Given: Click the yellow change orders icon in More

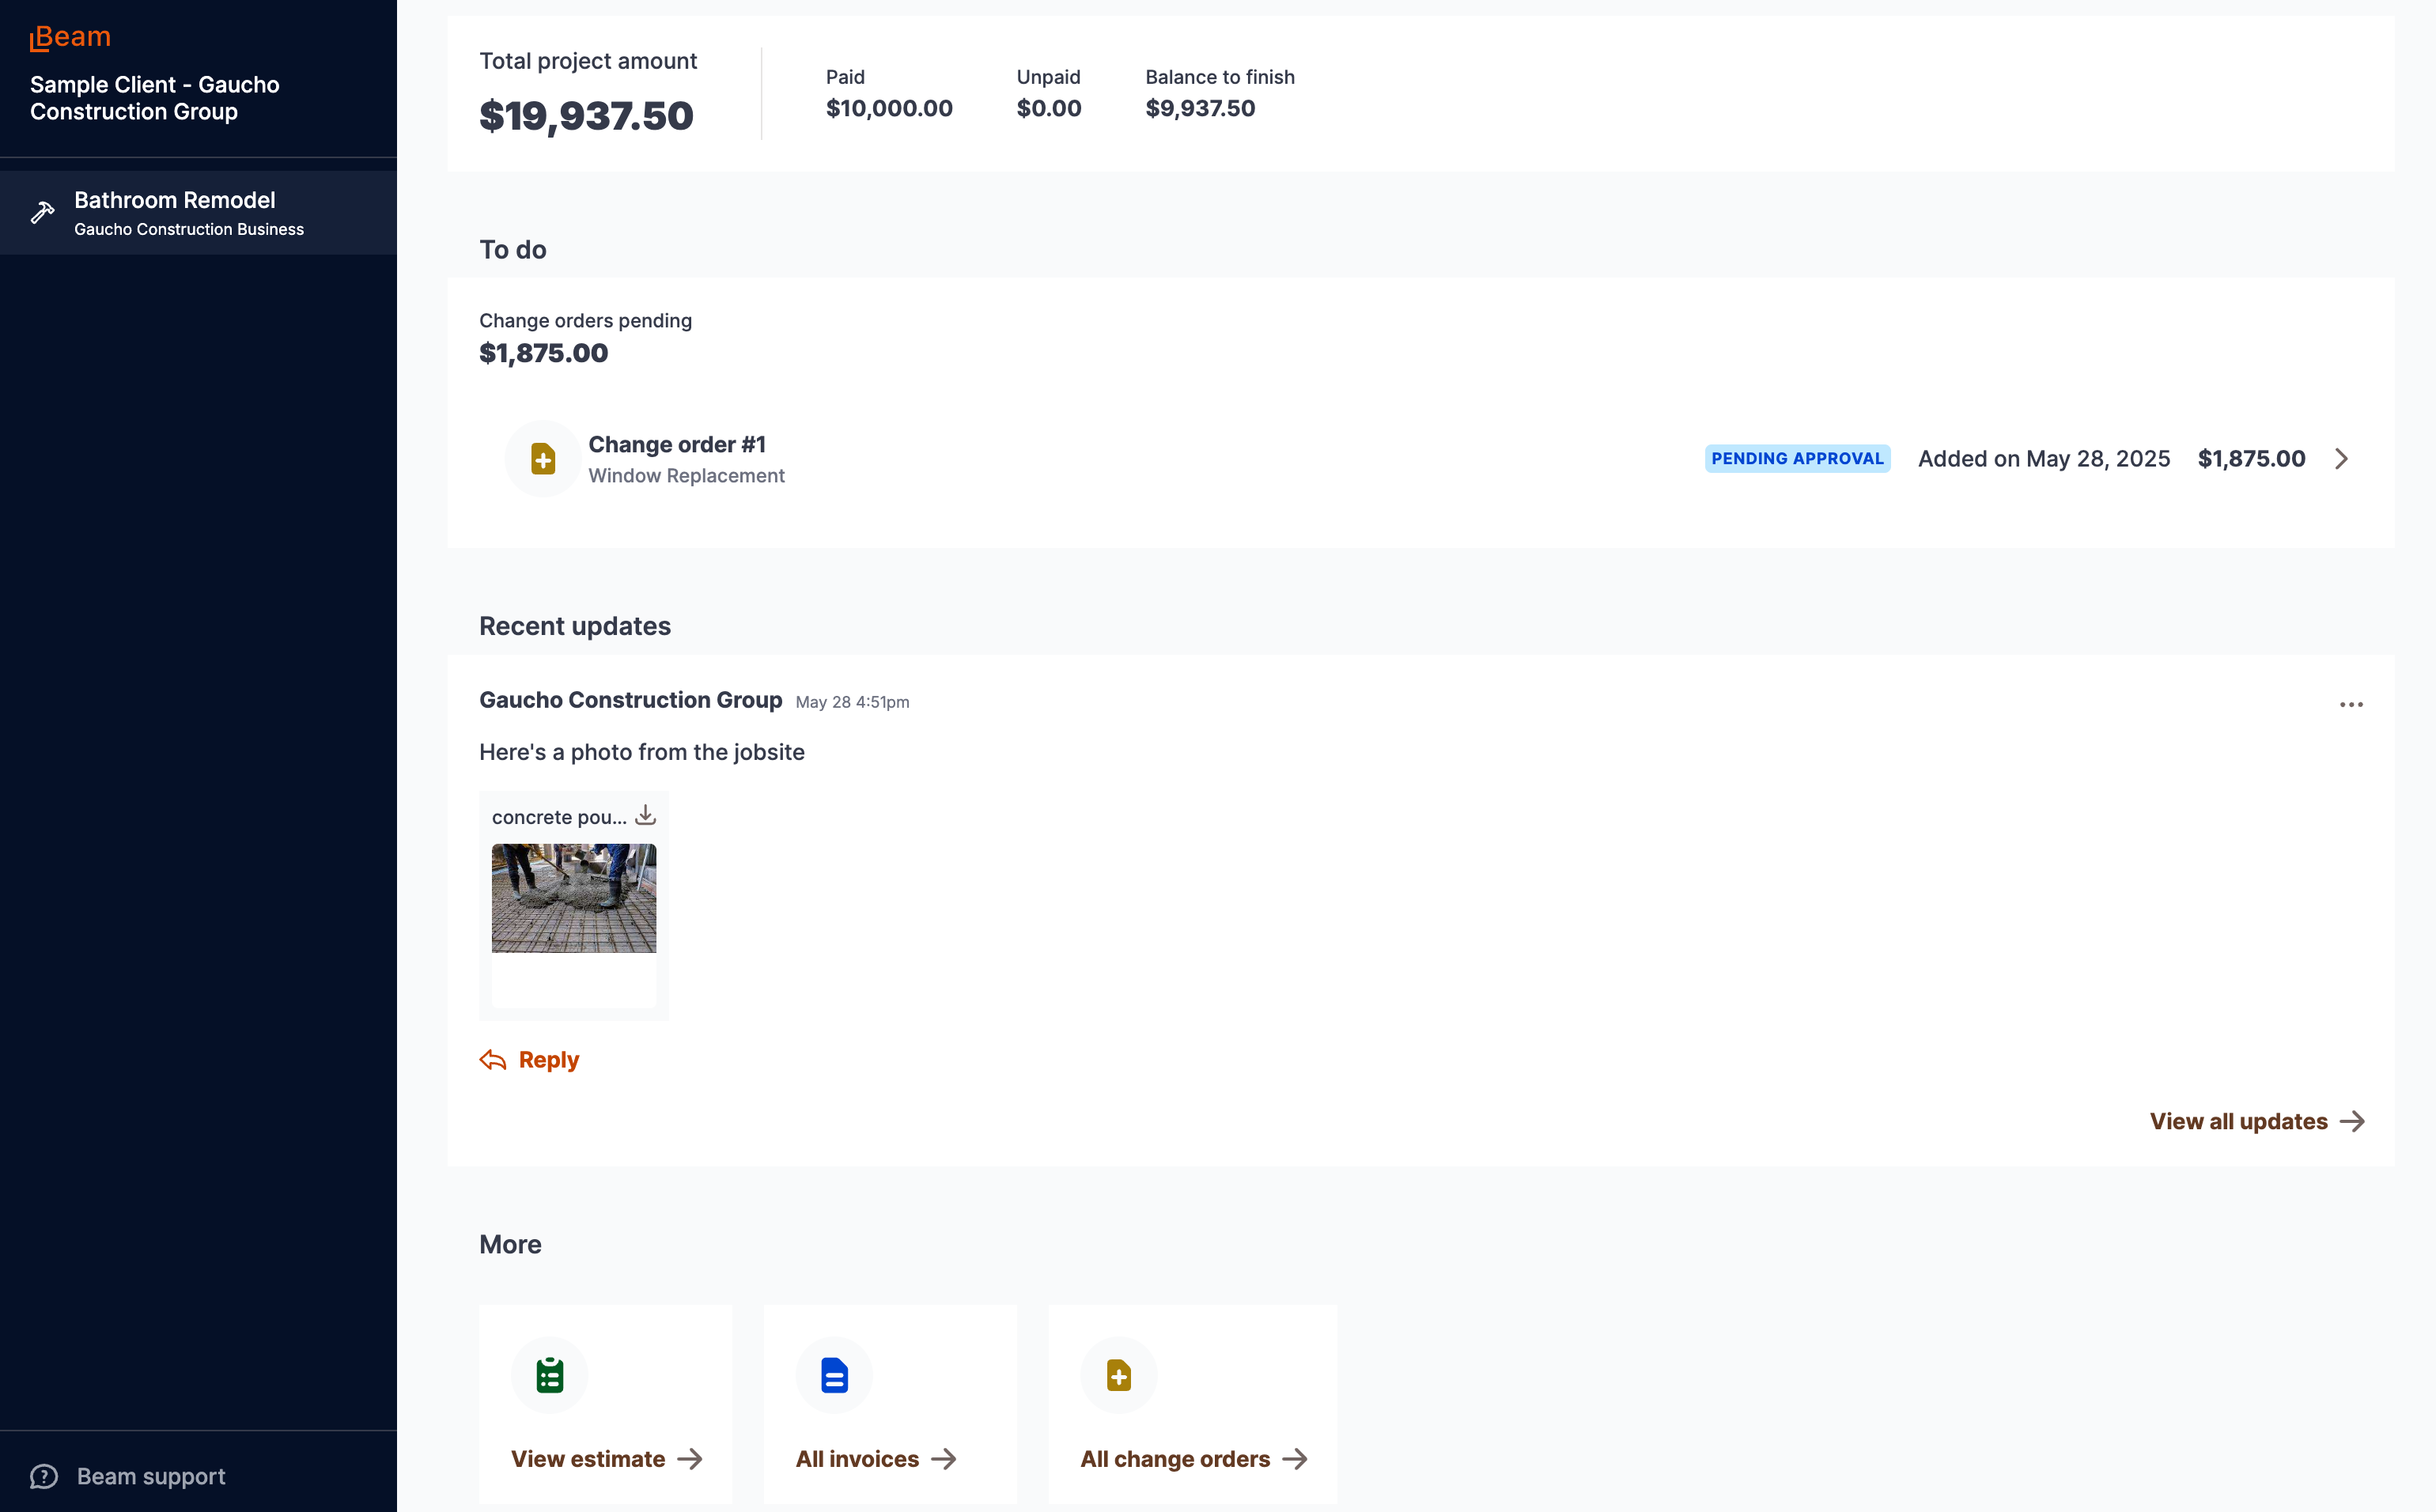Looking at the screenshot, I should tap(1119, 1375).
